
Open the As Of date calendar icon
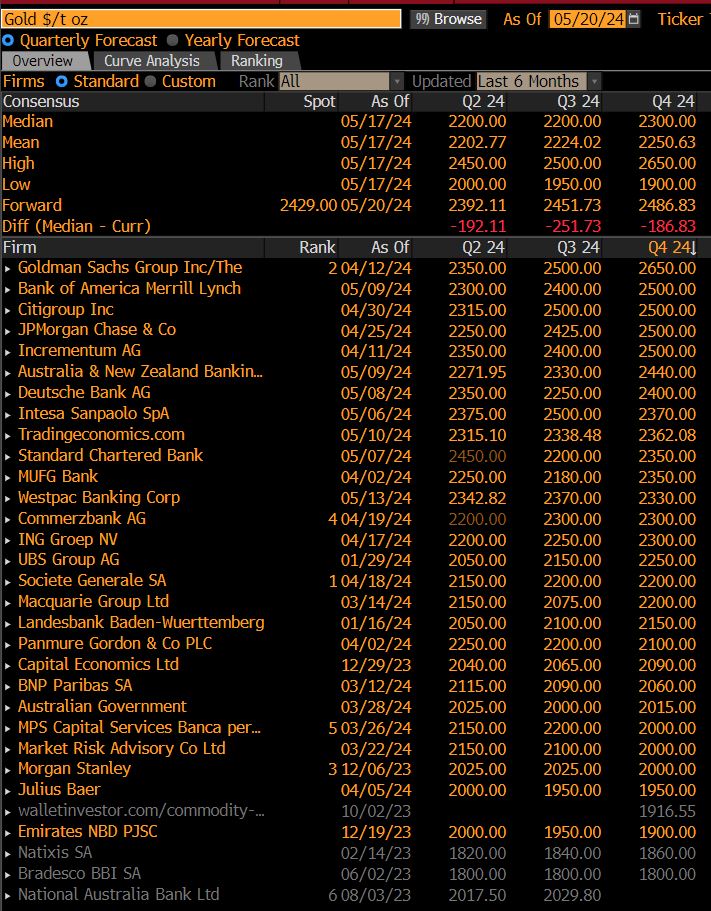[x=634, y=19]
